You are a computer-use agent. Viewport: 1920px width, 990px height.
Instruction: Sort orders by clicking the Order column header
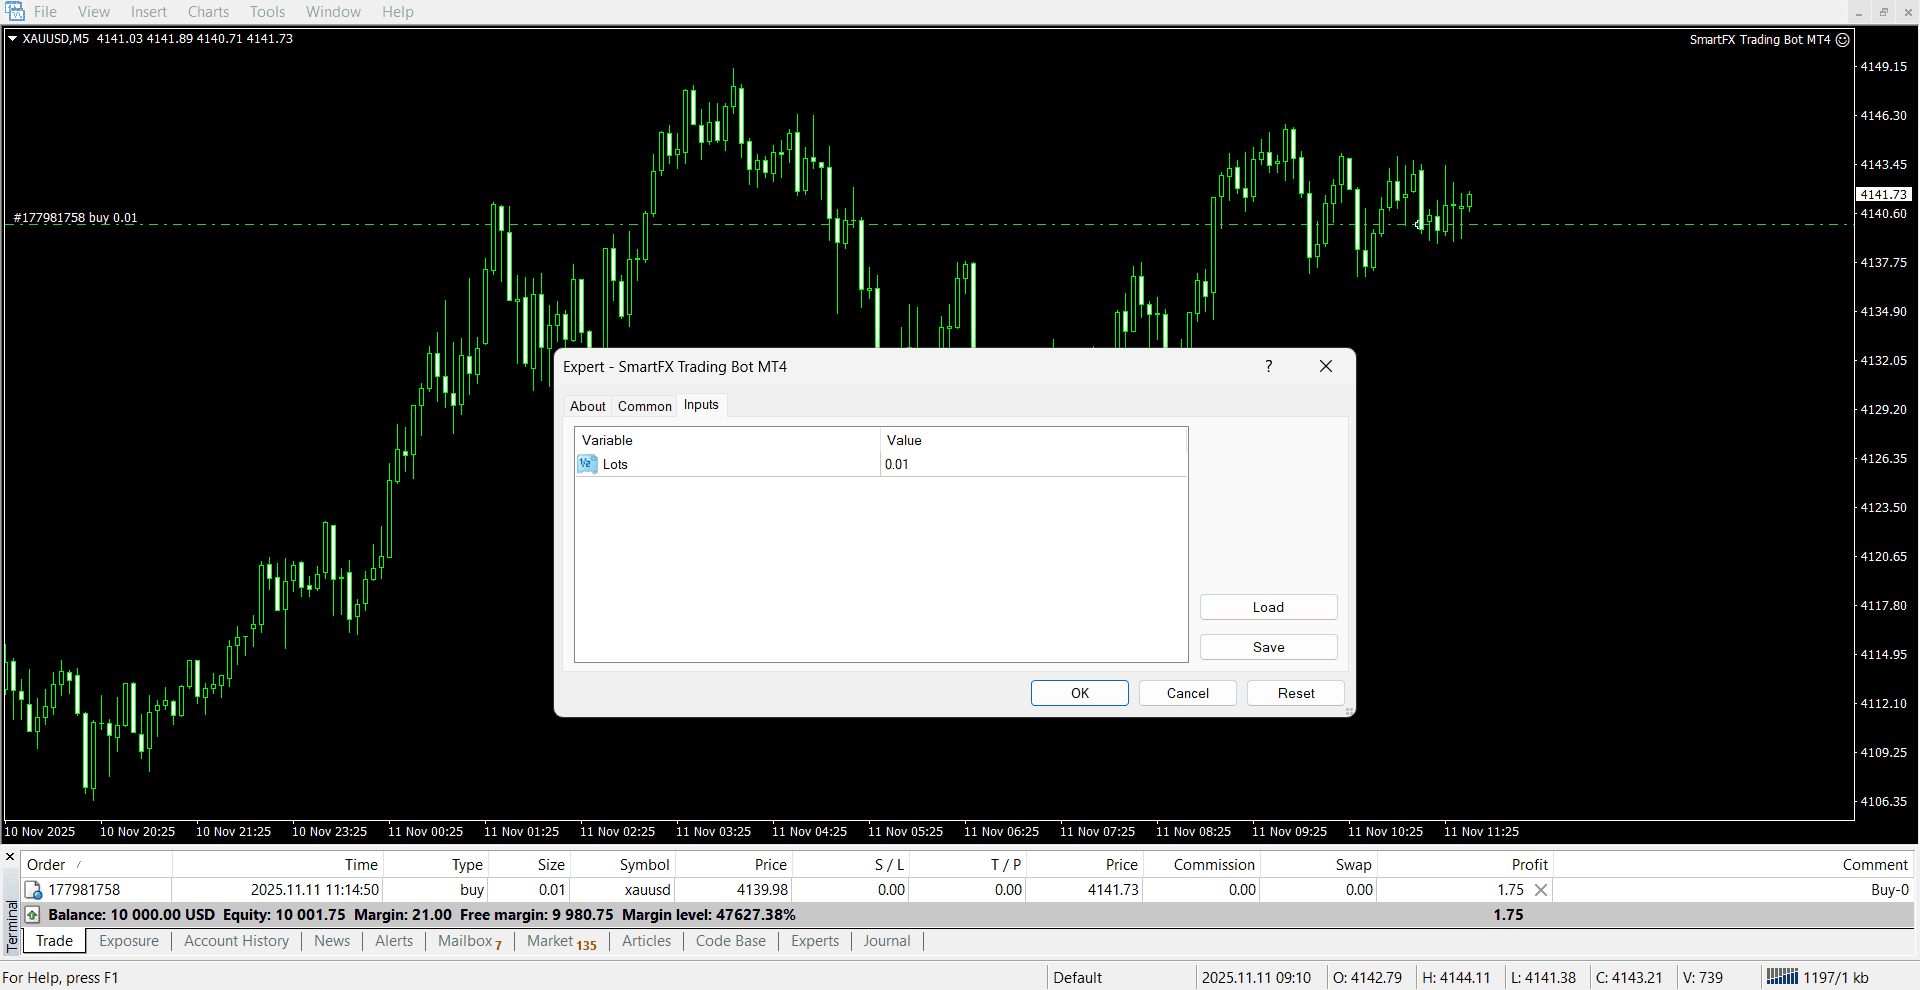click(x=47, y=865)
